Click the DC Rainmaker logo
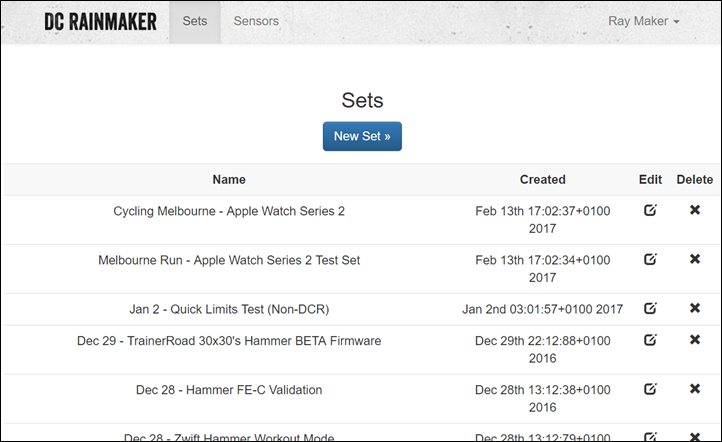 pos(100,22)
